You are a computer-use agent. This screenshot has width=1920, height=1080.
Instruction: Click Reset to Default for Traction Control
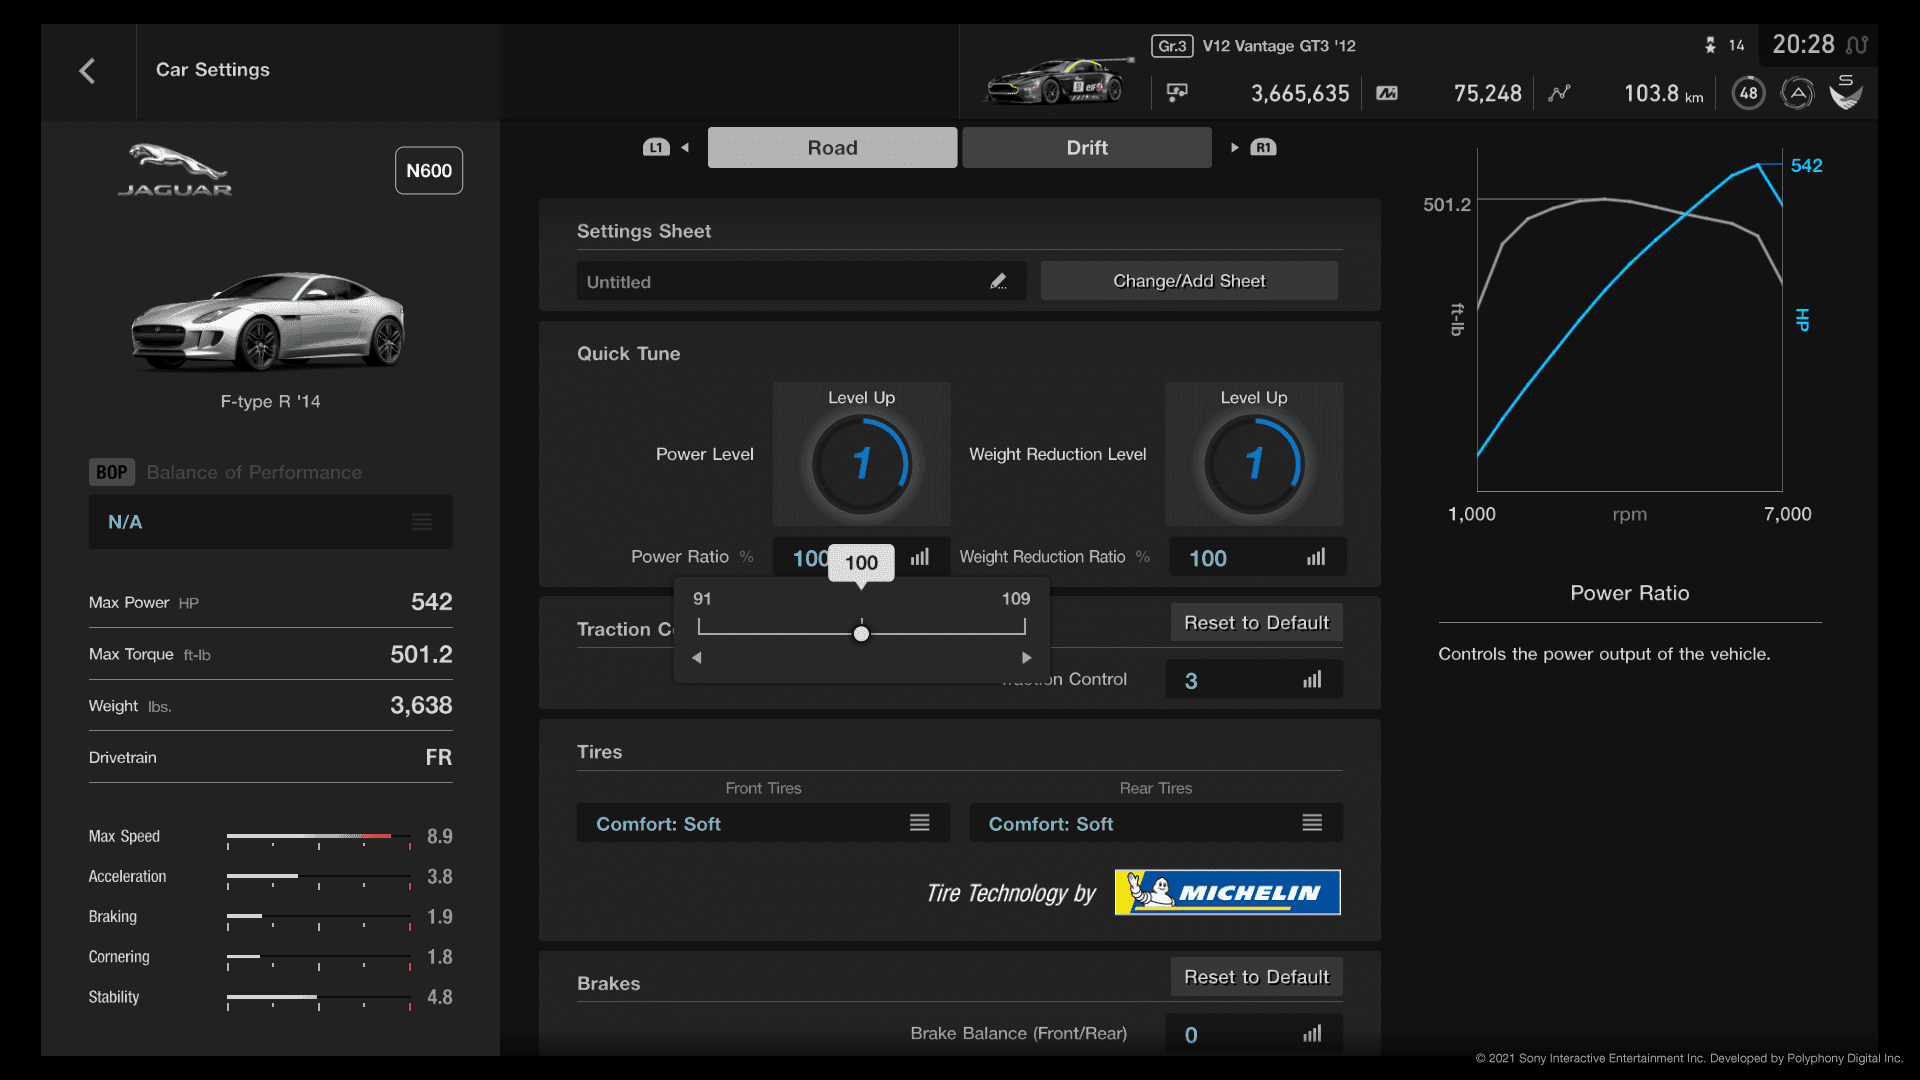[1256, 623]
